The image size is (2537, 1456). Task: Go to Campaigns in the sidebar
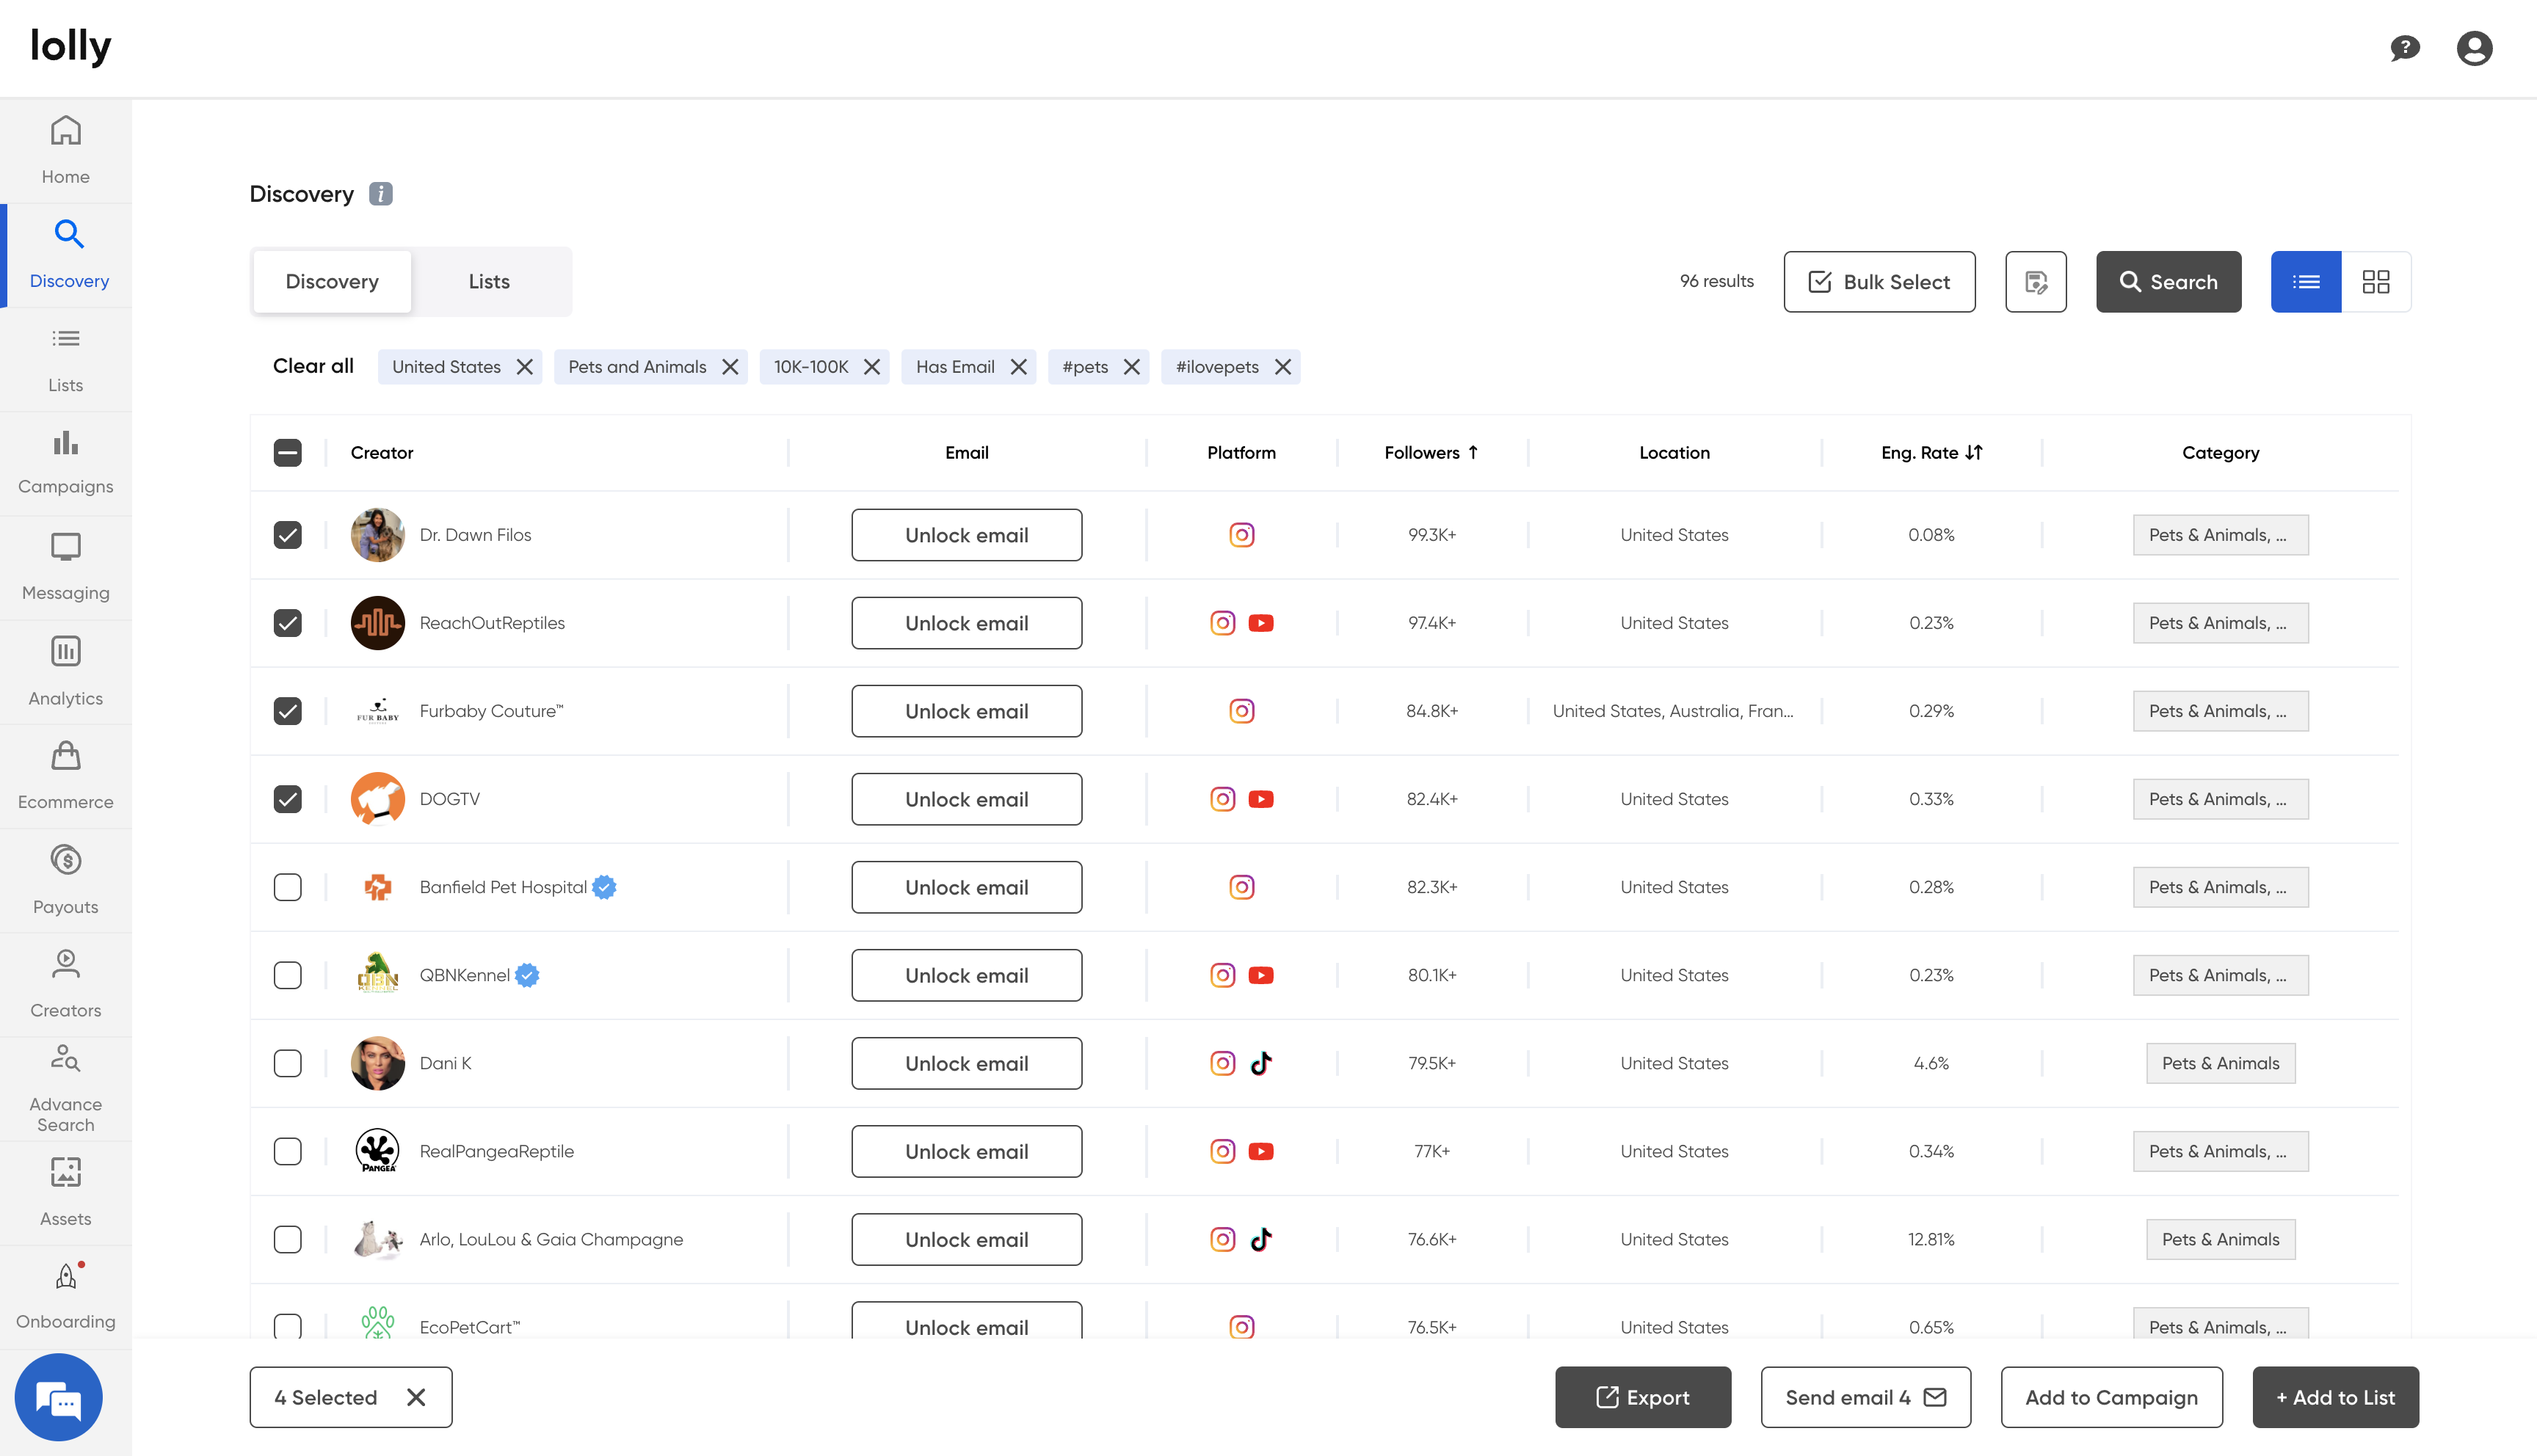click(66, 463)
